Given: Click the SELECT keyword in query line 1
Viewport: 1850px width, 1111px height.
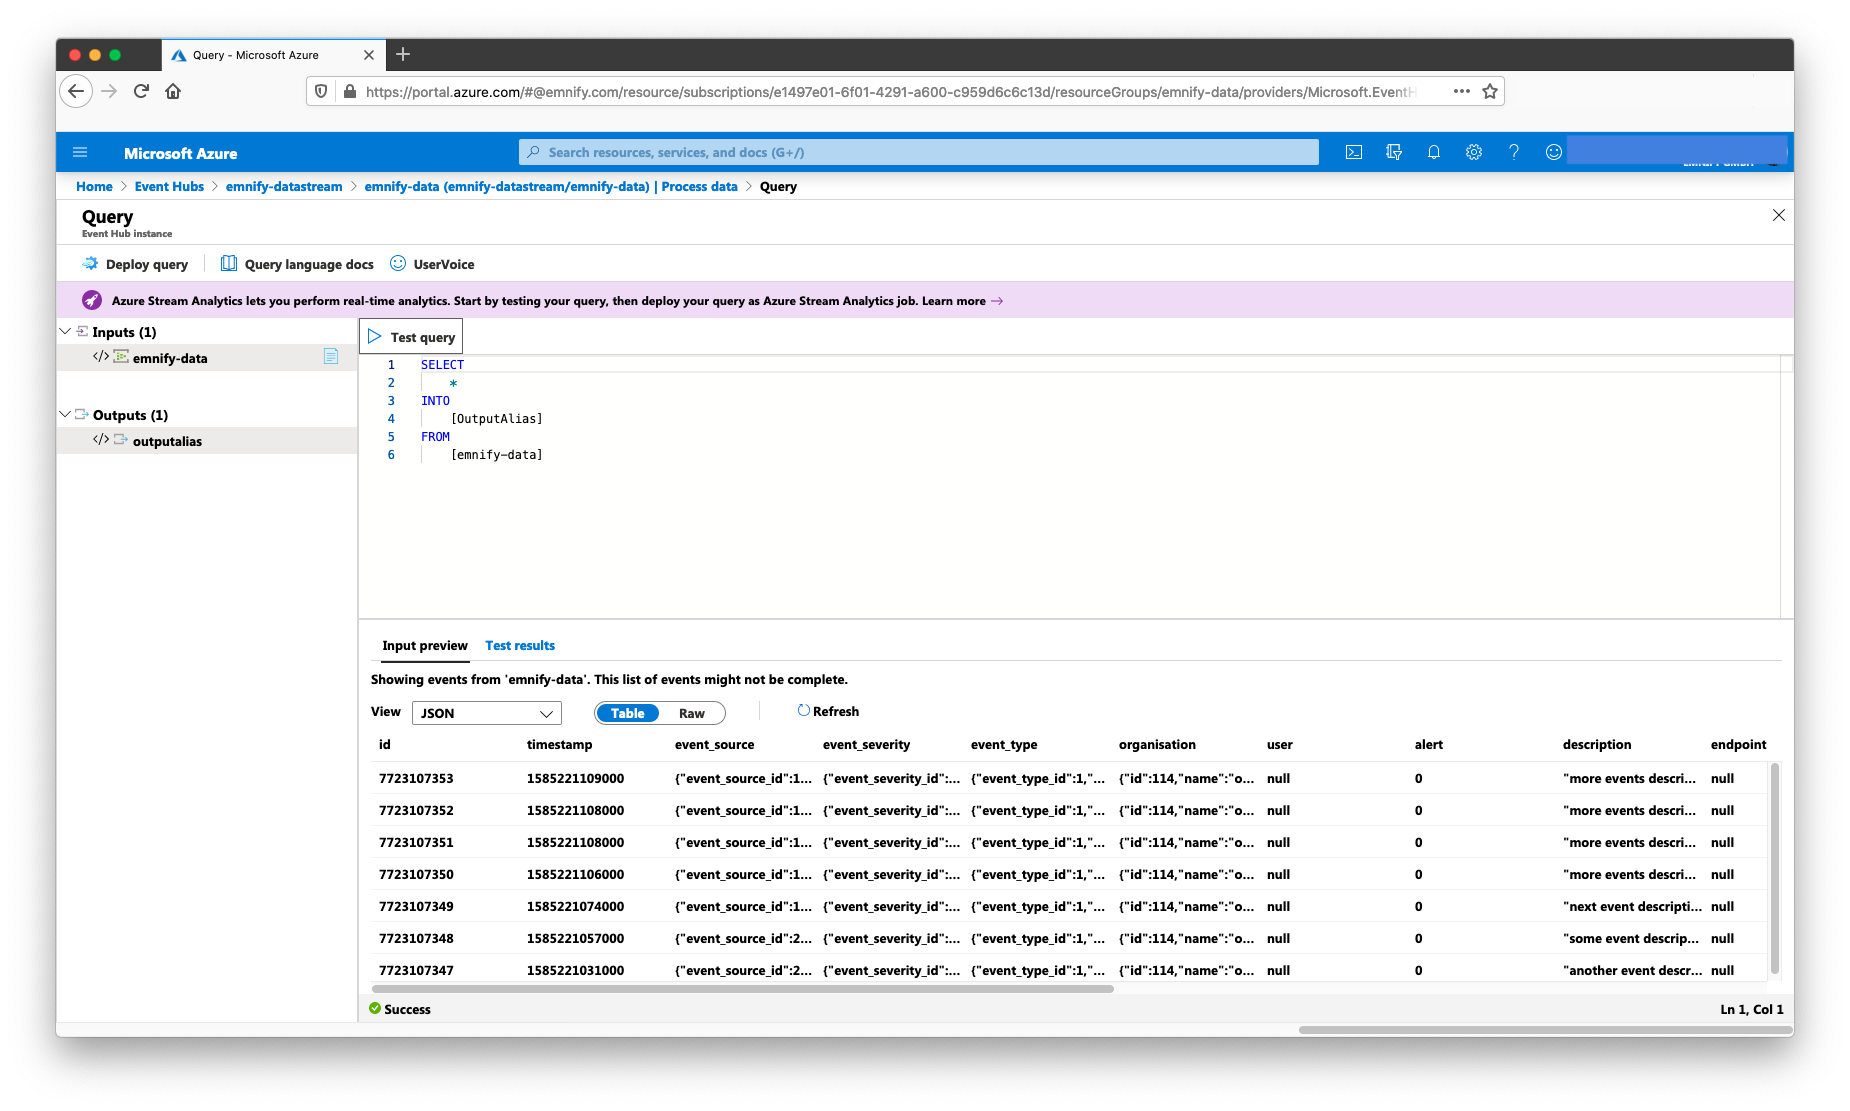Looking at the screenshot, I should coord(442,365).
